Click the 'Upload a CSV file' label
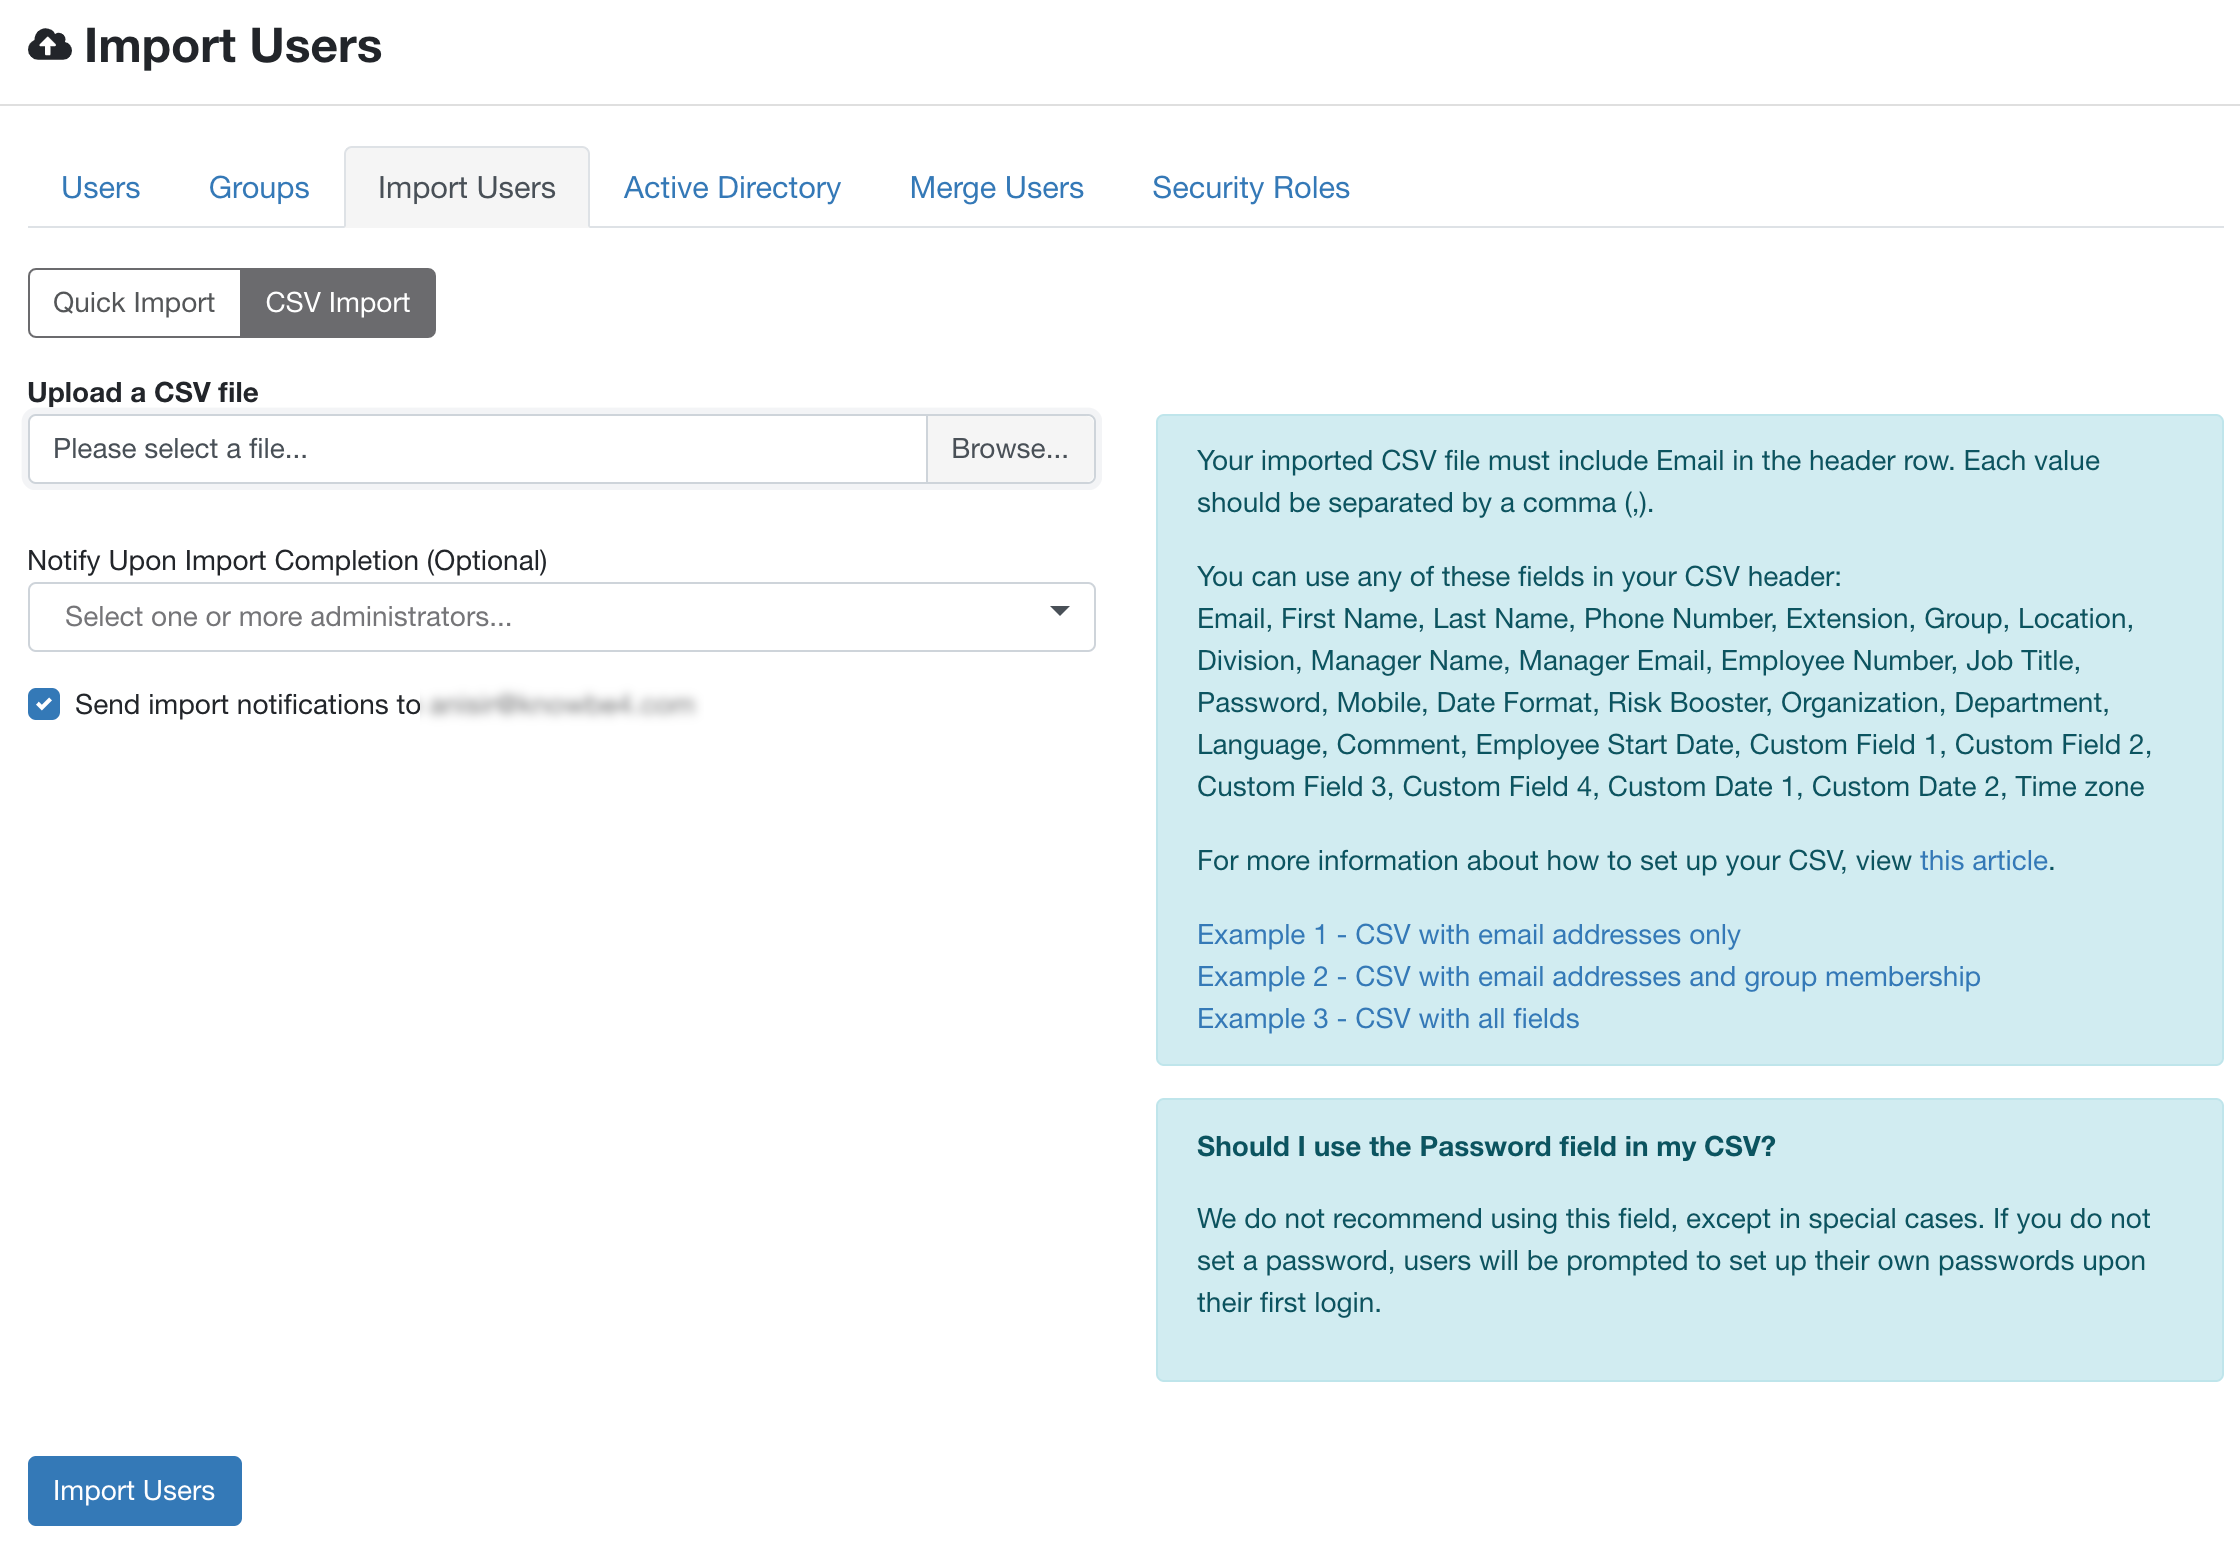The height and width of the screenshot is (1552, 2240). tap(143, 392)
